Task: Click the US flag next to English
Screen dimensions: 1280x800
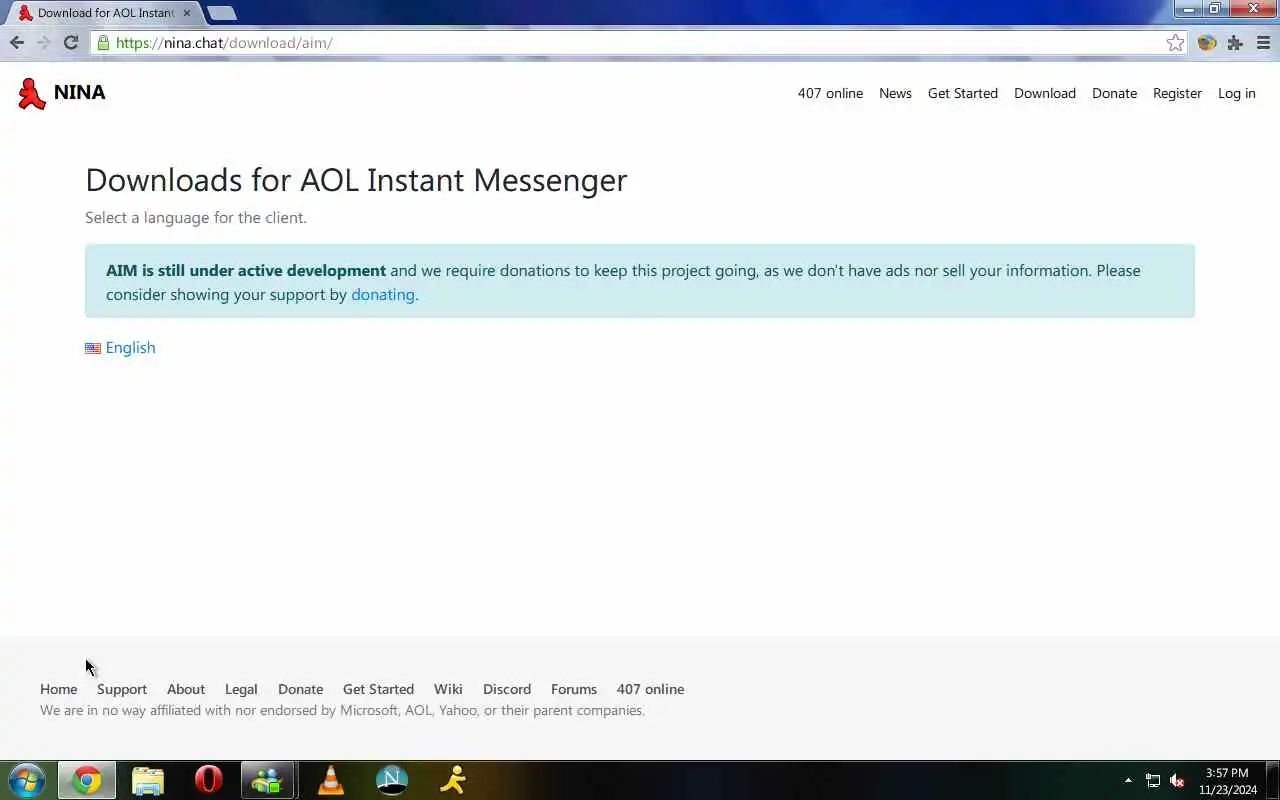Action: click(93, 348)
